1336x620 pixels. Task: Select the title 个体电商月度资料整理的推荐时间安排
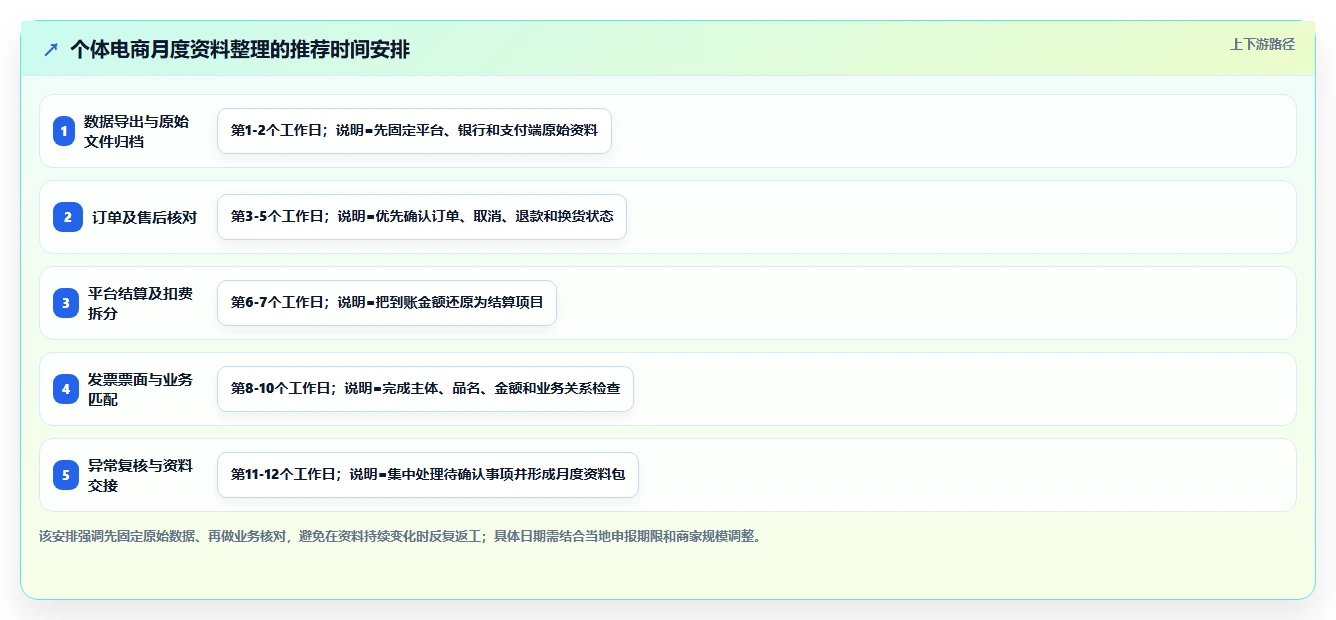click(x=240, y=50)
